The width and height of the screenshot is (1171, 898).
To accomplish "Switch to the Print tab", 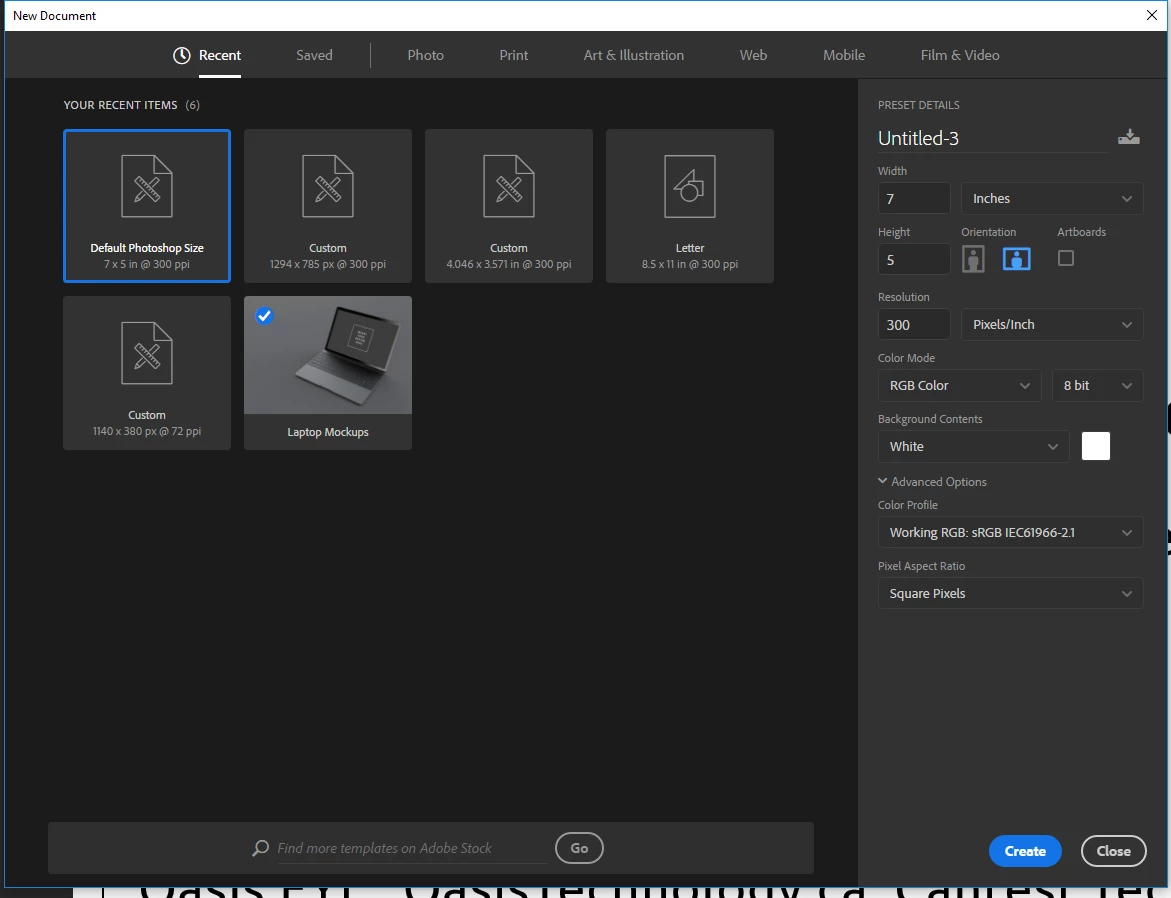I will coord(514,55).
